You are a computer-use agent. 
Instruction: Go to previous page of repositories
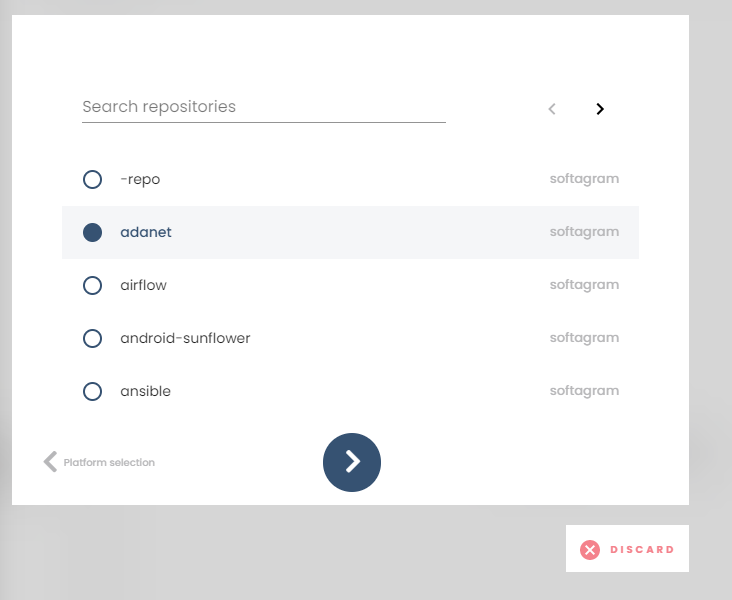[552, 109]
